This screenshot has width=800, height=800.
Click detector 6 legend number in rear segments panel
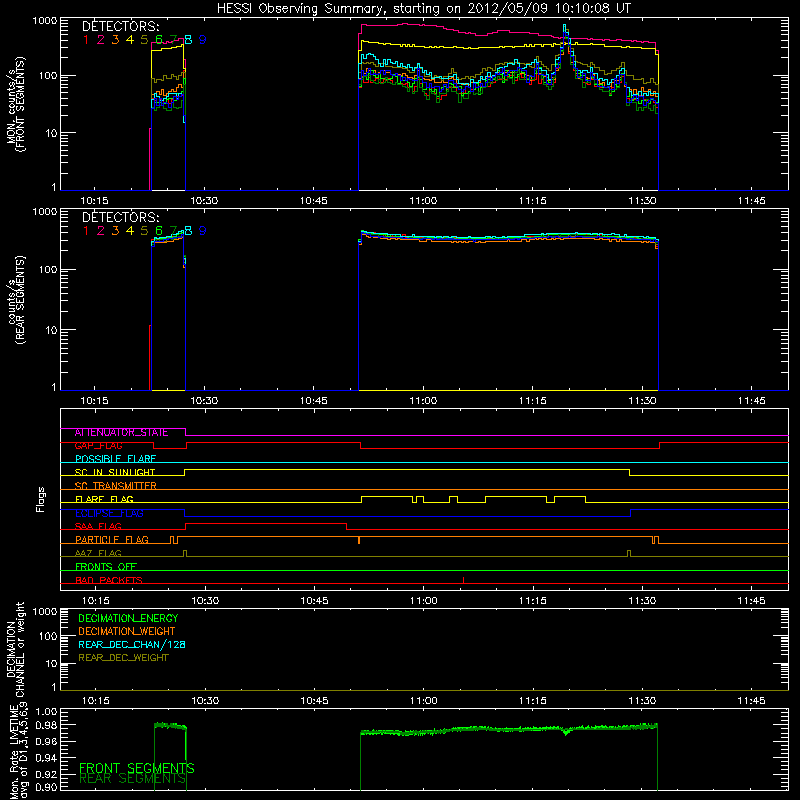pos(159,231)
